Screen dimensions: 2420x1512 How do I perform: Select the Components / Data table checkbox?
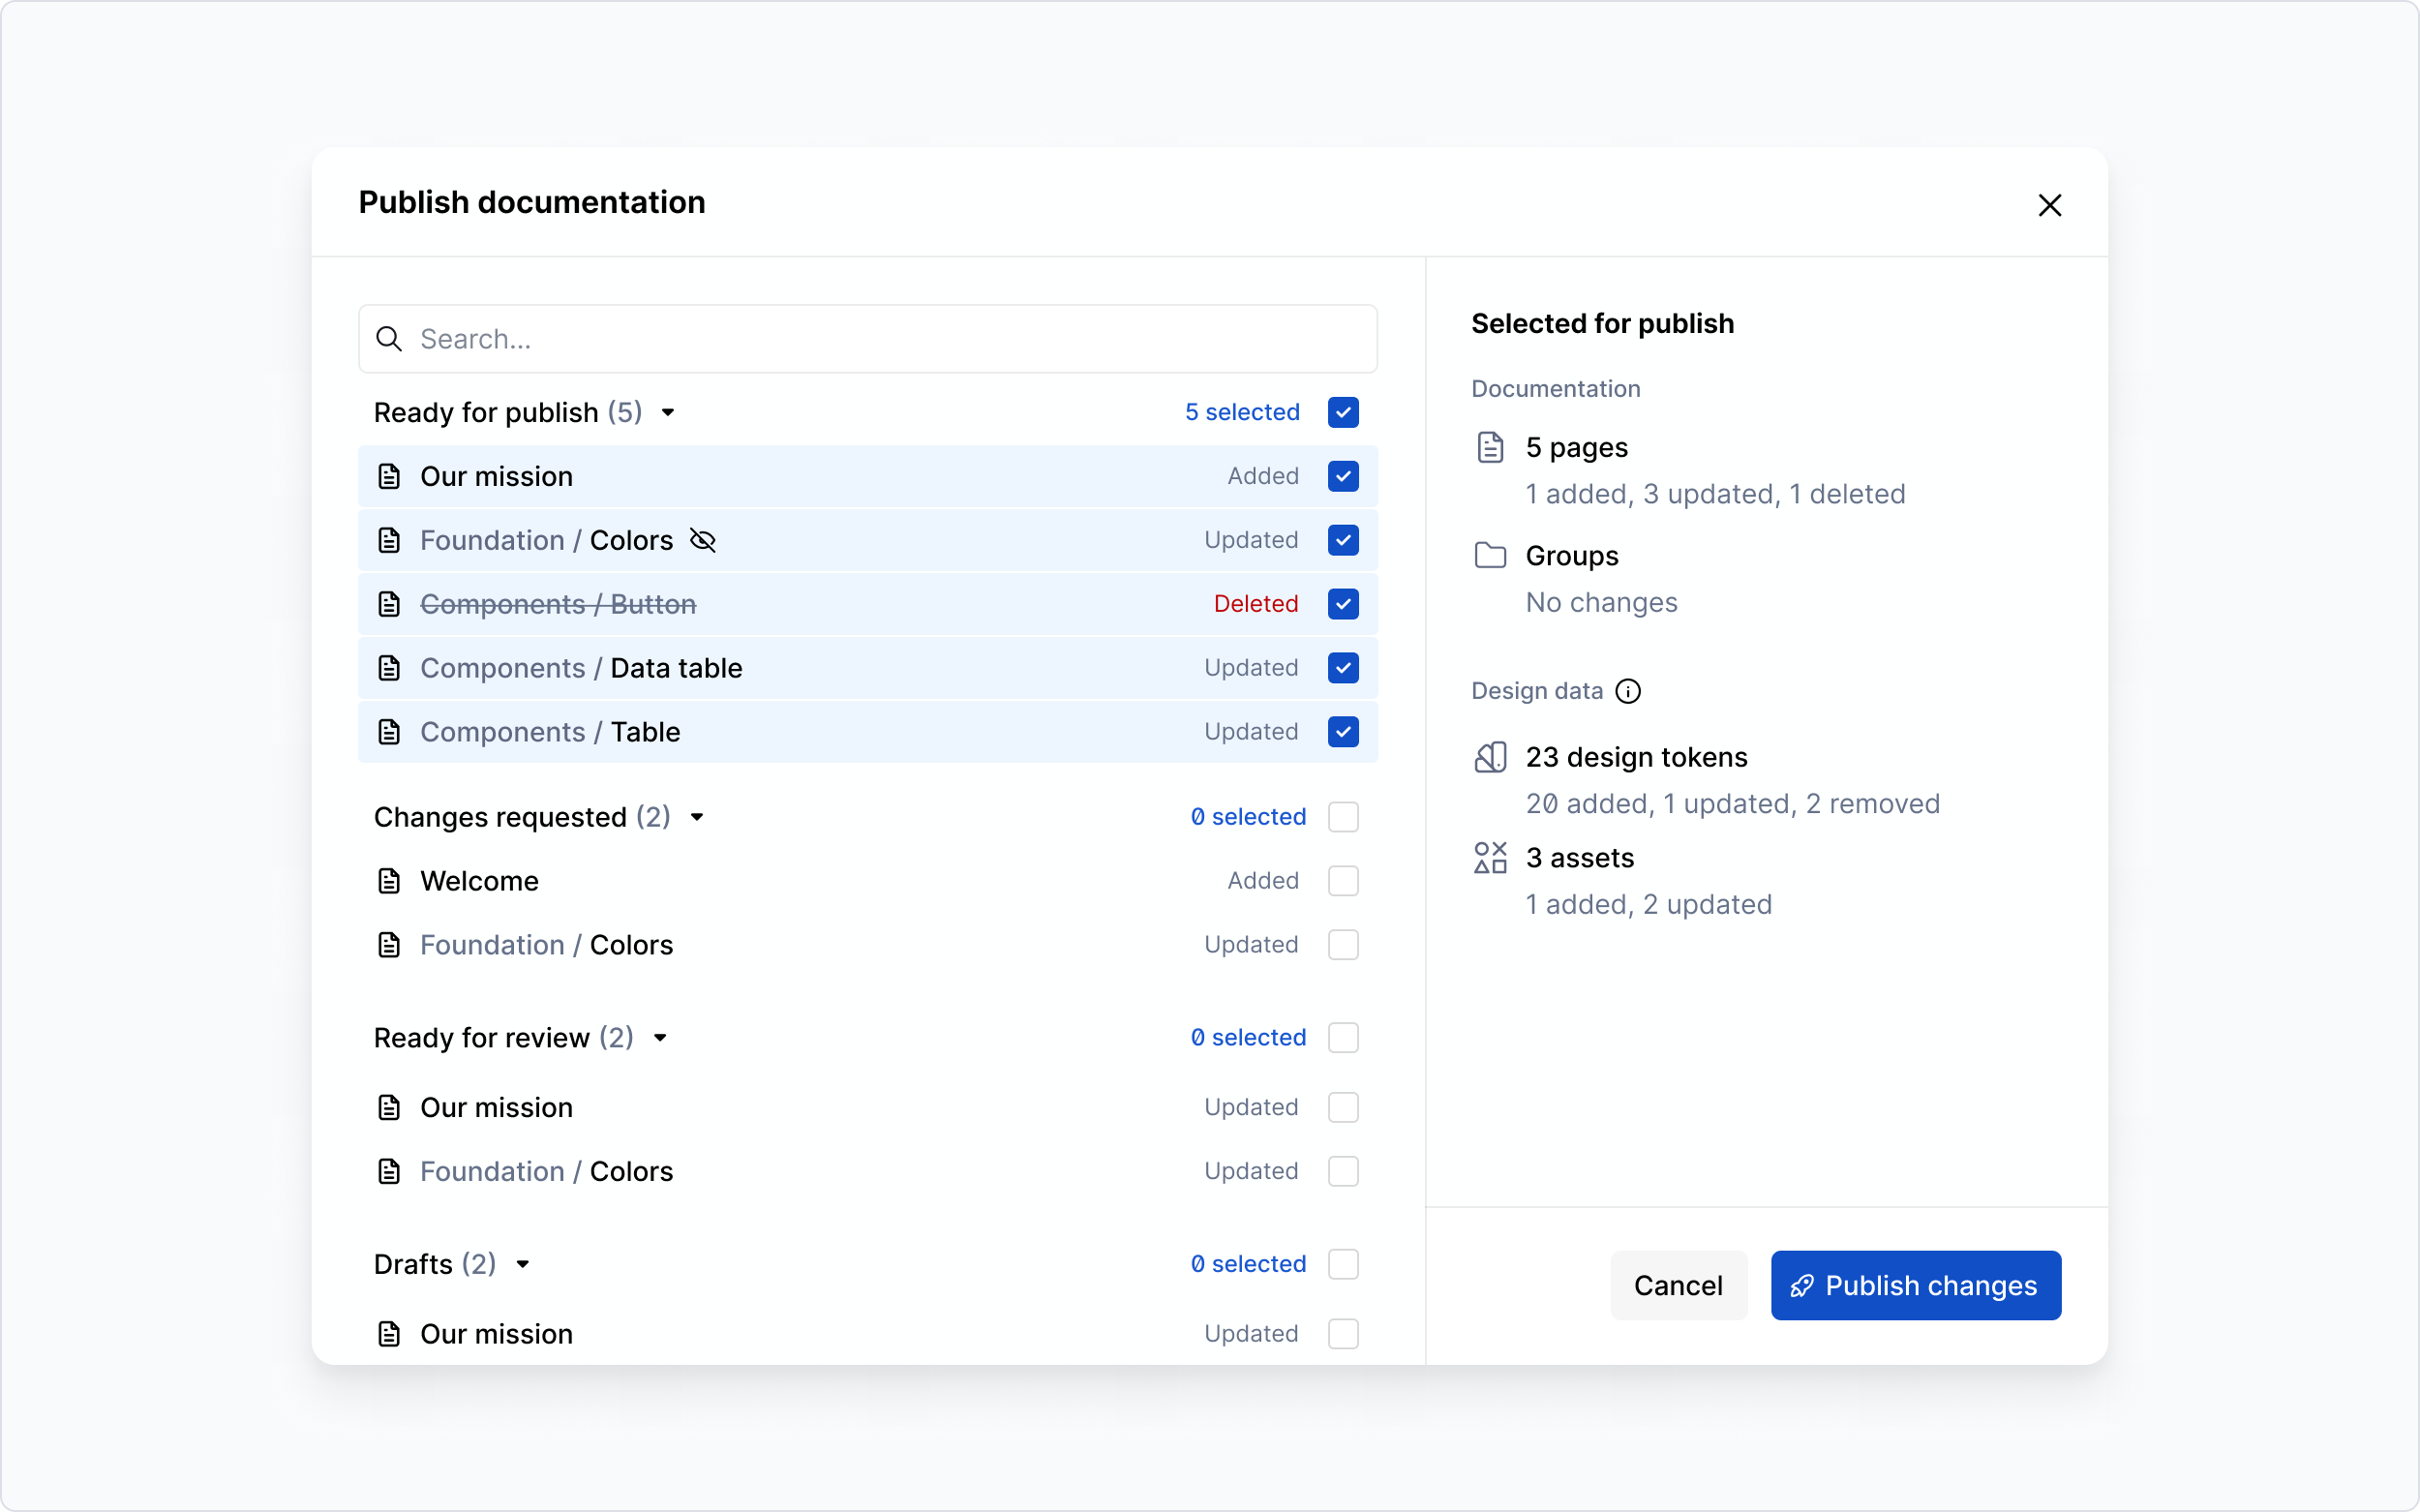tap(1343, 668)
